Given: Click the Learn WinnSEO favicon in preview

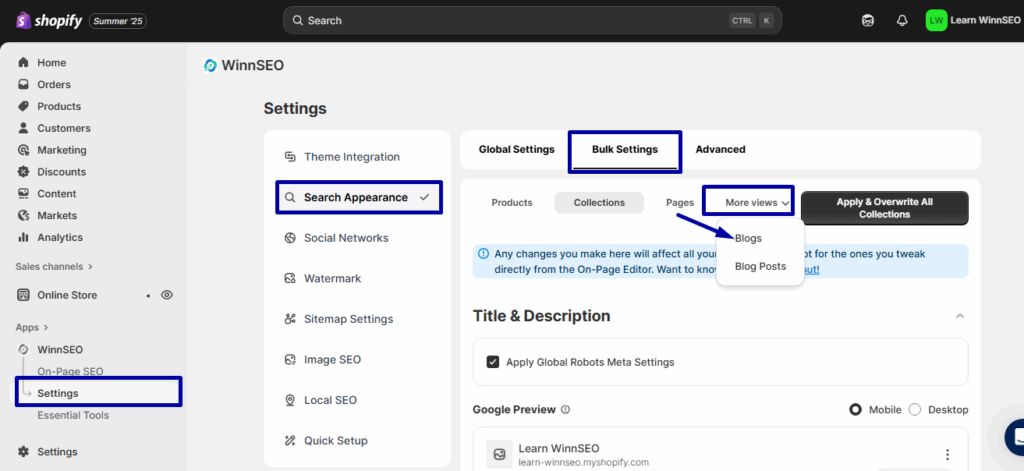Looking at the screenshot, I should click(499, 454).
